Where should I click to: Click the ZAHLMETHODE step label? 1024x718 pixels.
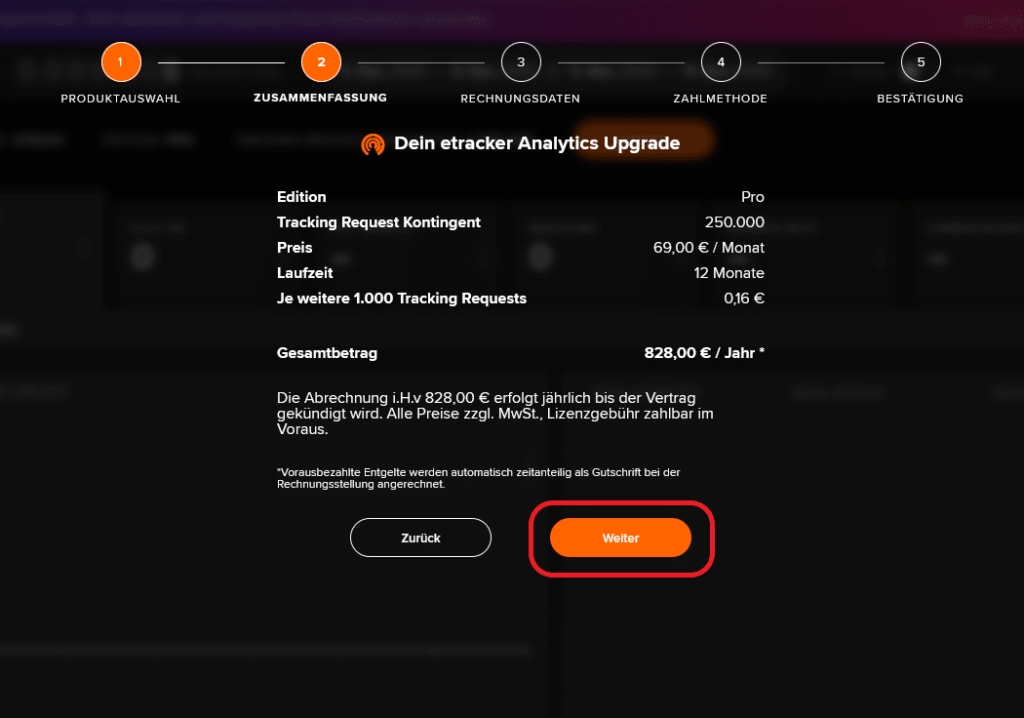tap(720, 99)
